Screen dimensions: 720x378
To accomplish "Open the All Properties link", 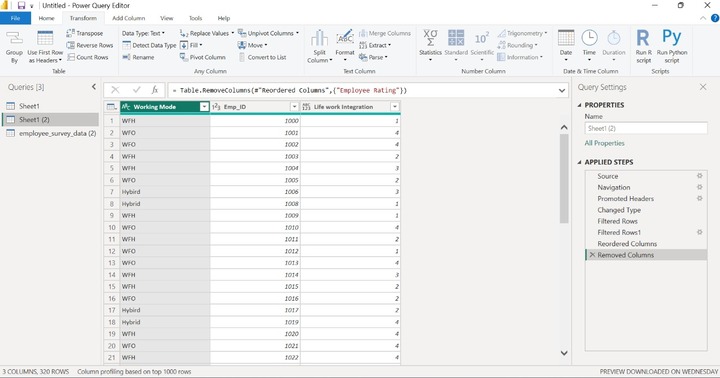I will (x=604, y=143).
